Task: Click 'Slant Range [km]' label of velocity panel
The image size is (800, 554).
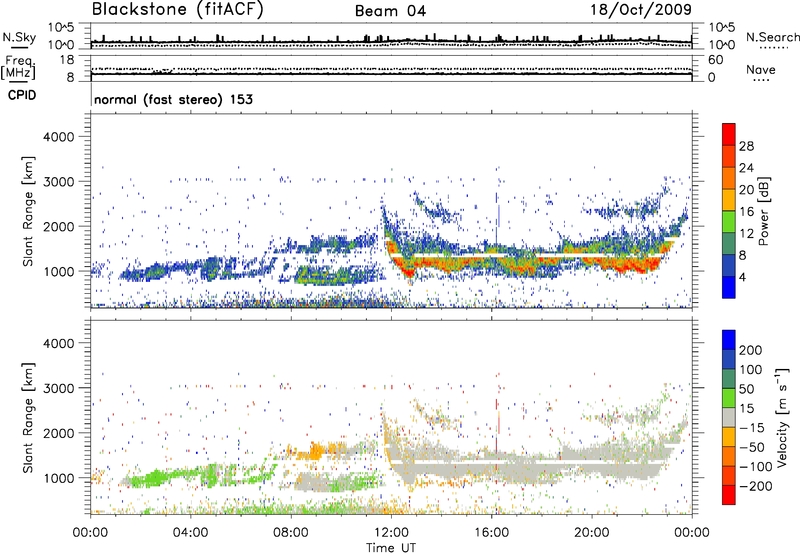Action: [x=28, y=418]
